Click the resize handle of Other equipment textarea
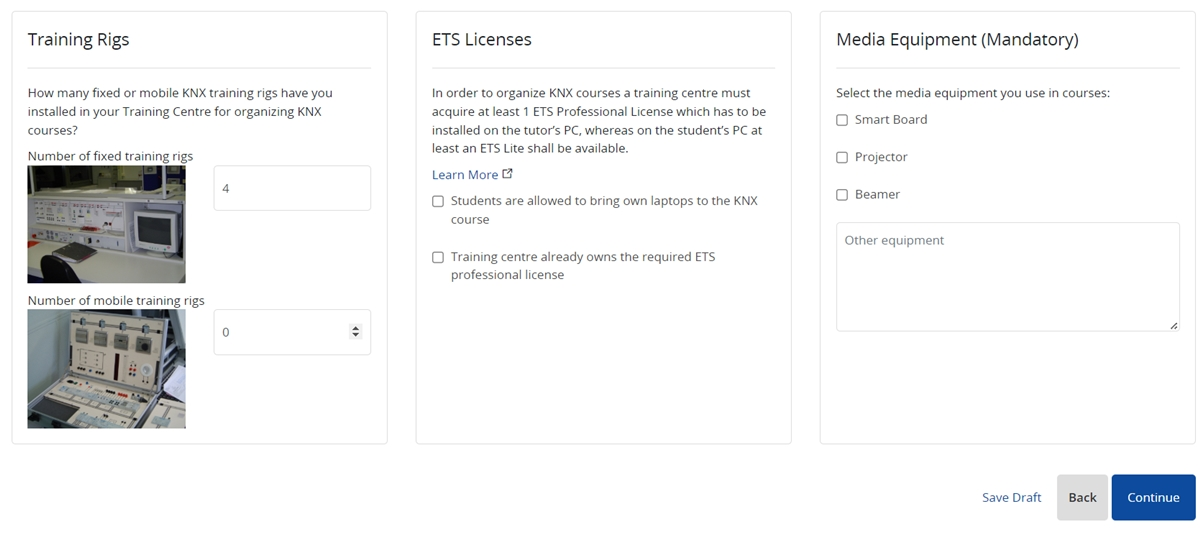This screenshot has width=1200, height=534. (x=1173, y=325)
